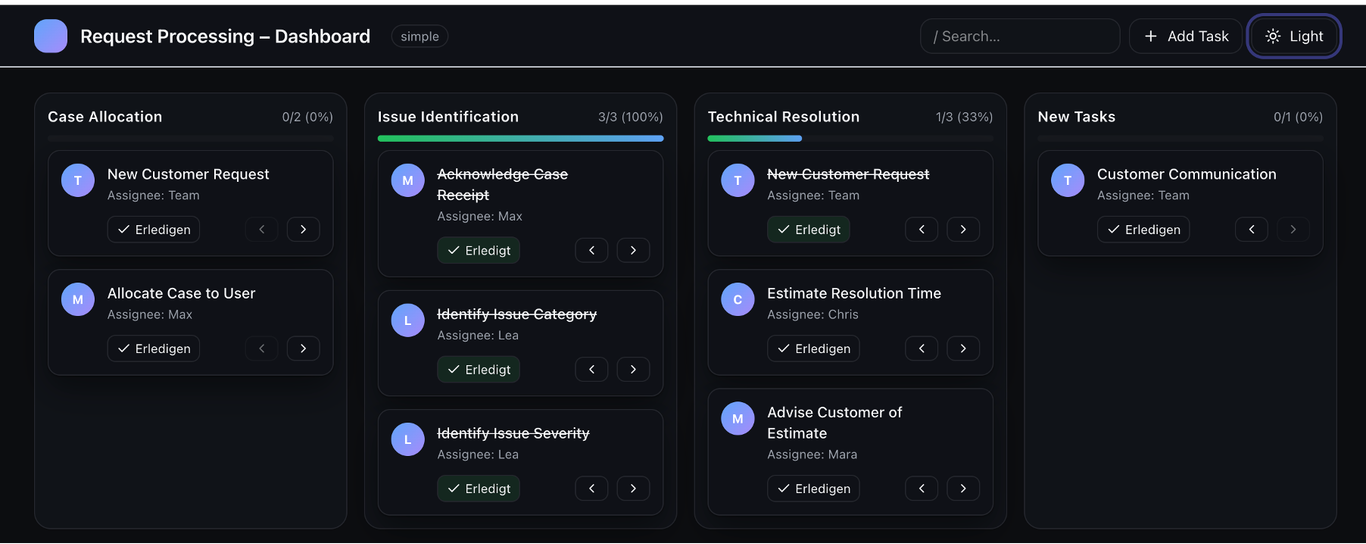Click the Issue Identification progress bar

click(x=520, y=138)
